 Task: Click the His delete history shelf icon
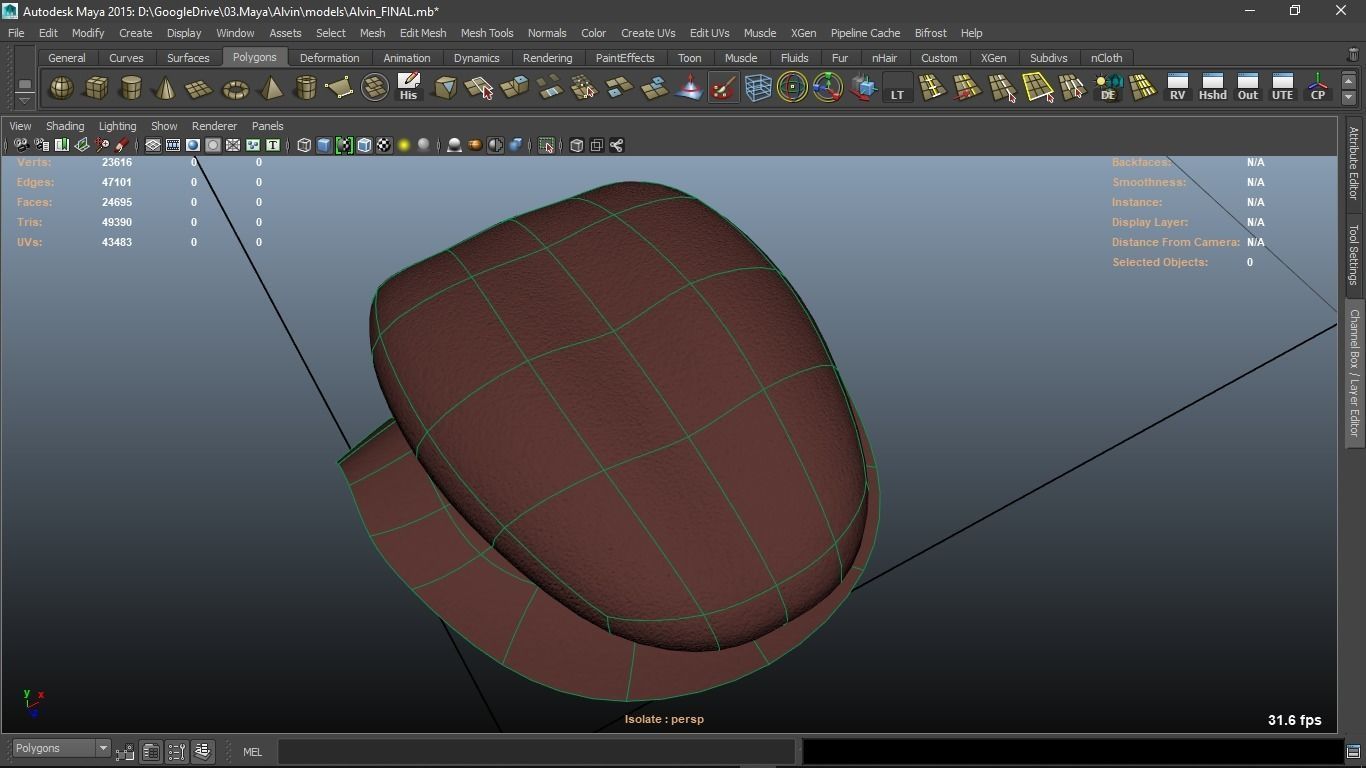pos(408,88)
